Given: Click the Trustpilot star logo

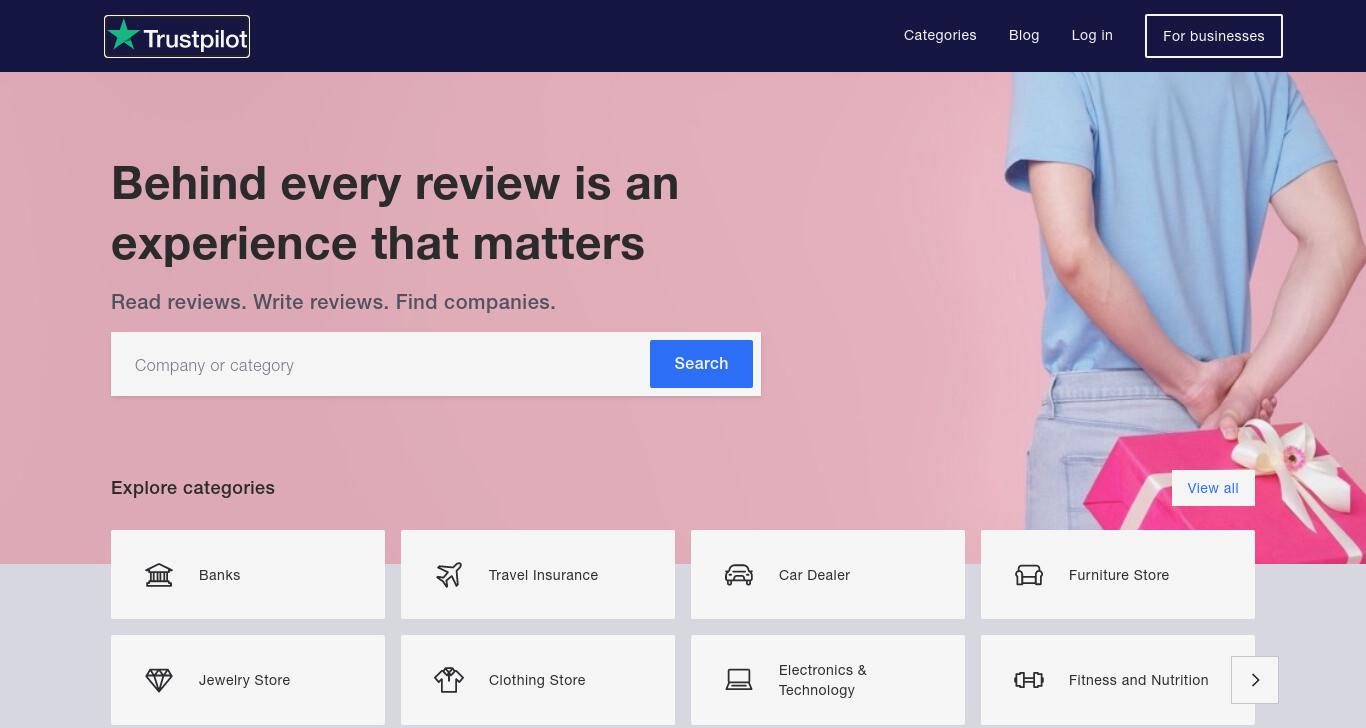Looking at the screenshot, I should coord(177,37).
